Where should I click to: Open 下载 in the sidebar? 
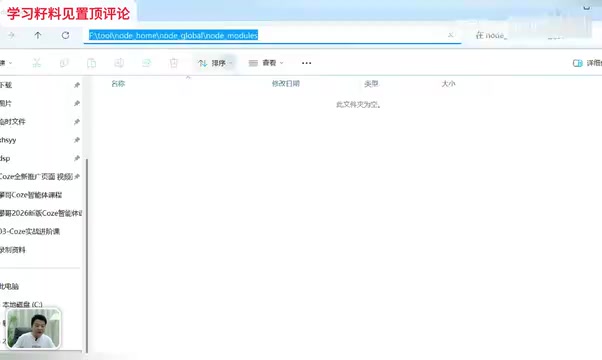(40, 85)
